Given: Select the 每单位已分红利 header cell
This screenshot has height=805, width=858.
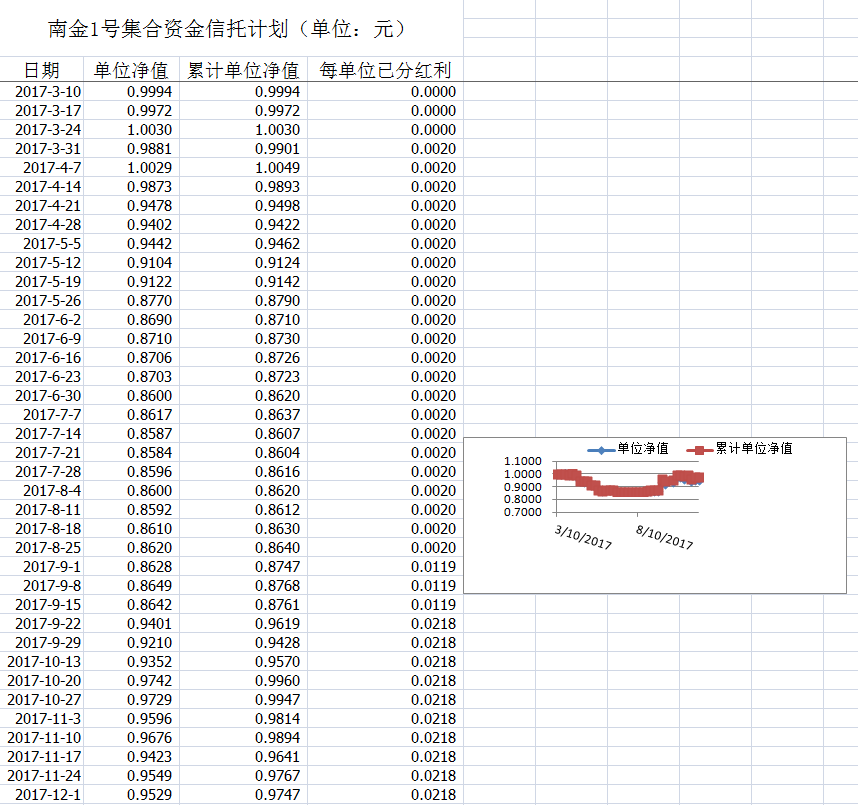Looking at the screenshot, I should 384,70.
